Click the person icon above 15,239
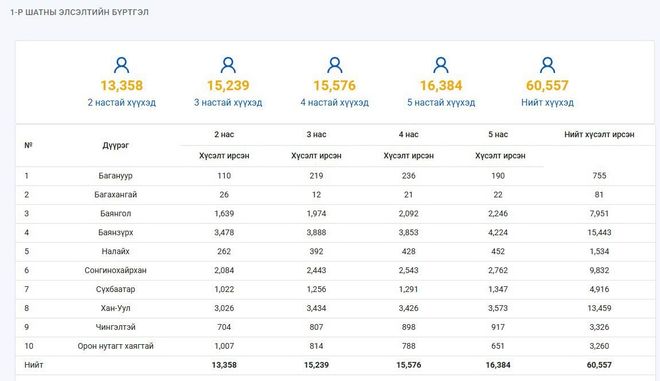The width and height of the screenshot is (660, 381). [x=228, y=65]
